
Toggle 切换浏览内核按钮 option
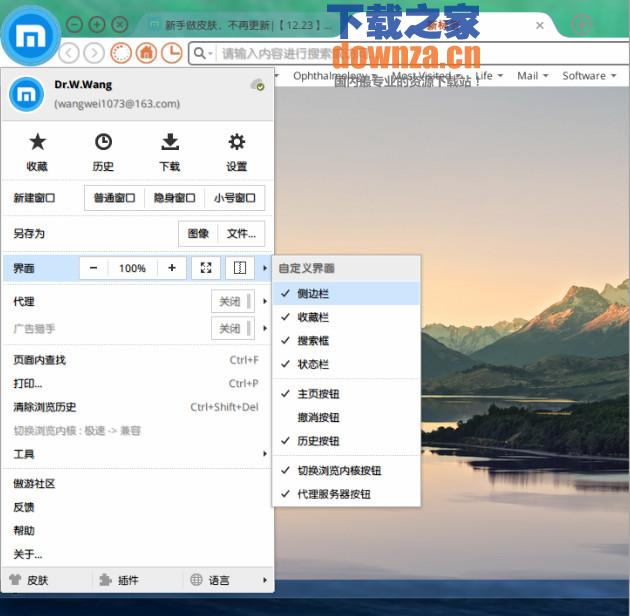[346, 471]
